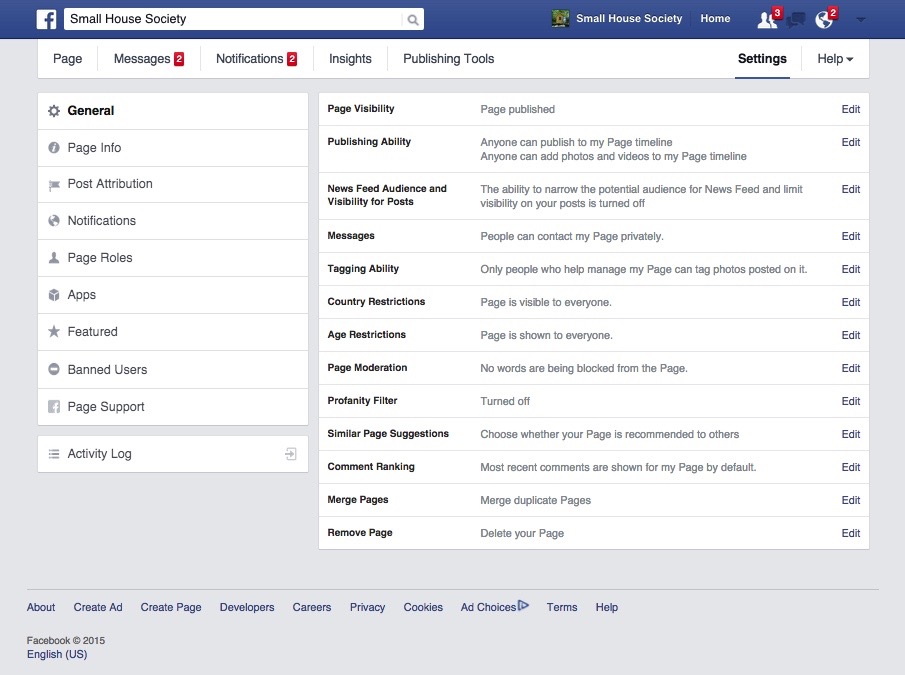
Task: Open Banned Users settings section
Action: pos(173,369)
